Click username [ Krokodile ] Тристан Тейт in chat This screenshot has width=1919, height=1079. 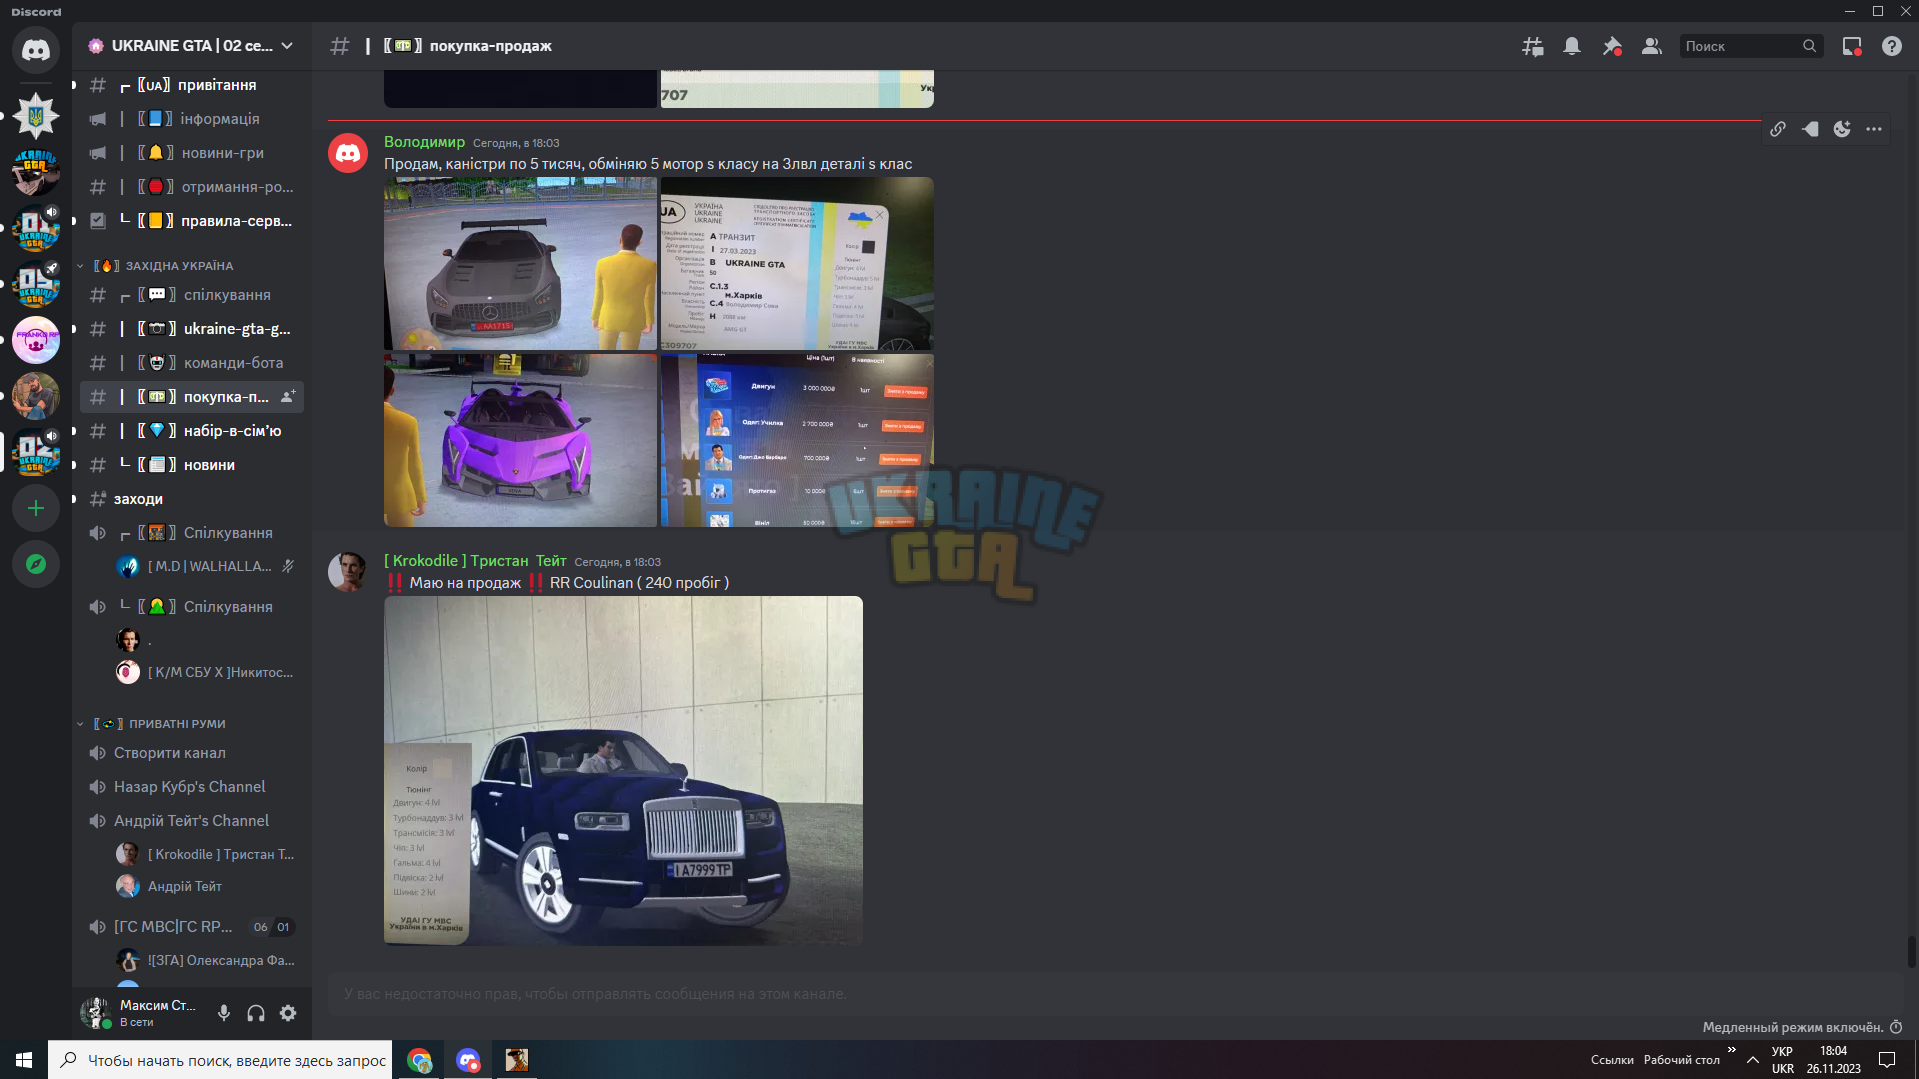point(475,561)
